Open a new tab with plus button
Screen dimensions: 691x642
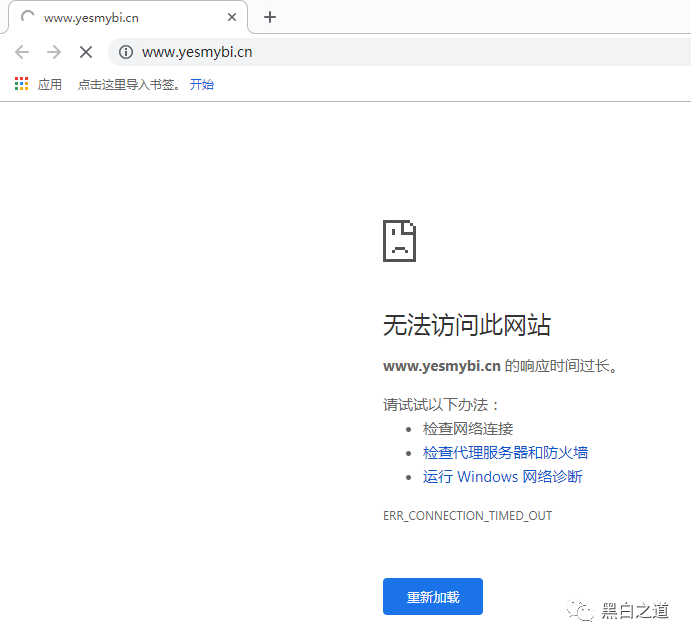pyautogui.click(x=270, y=17)
